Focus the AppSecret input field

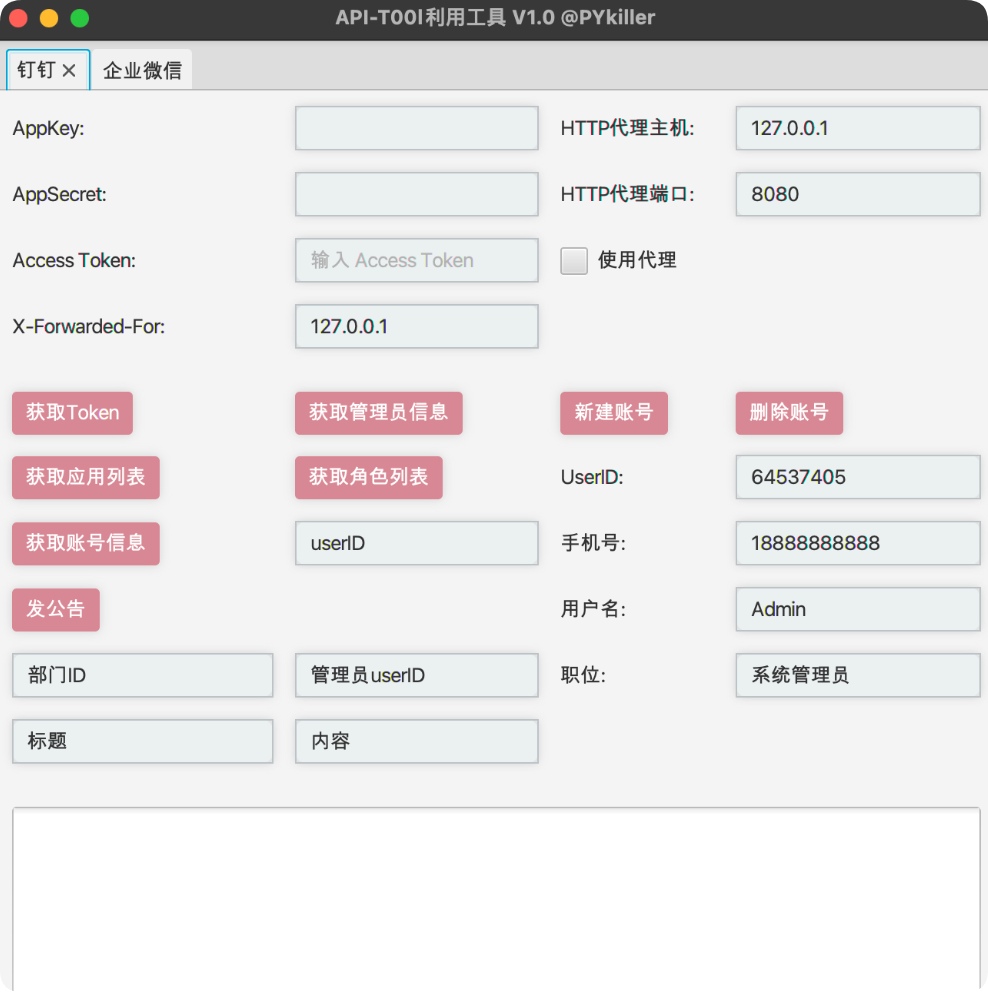[417, 194]
